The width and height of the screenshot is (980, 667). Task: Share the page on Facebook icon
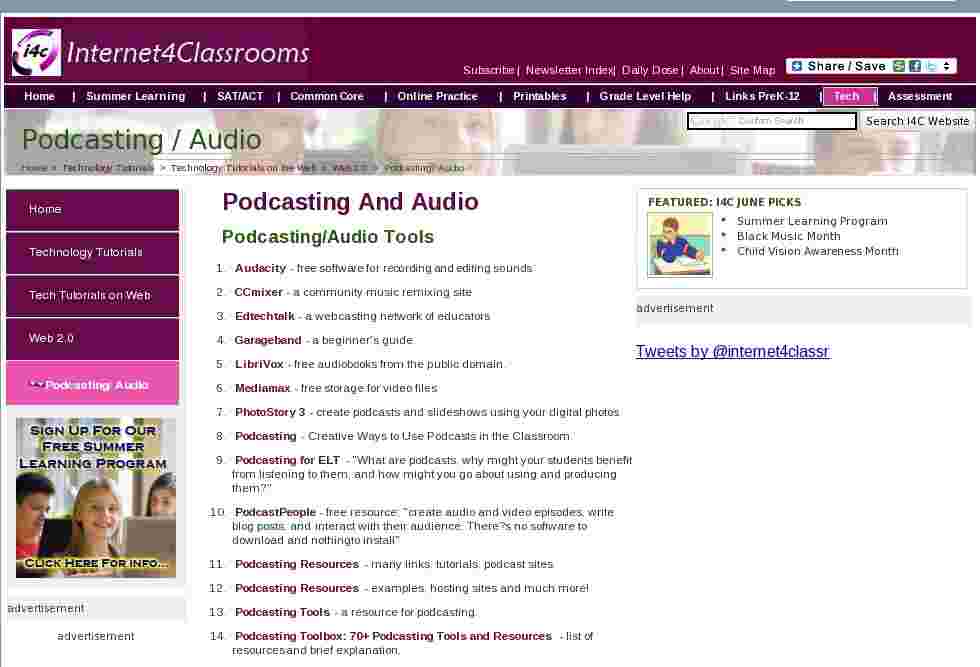tap(915, 66)
